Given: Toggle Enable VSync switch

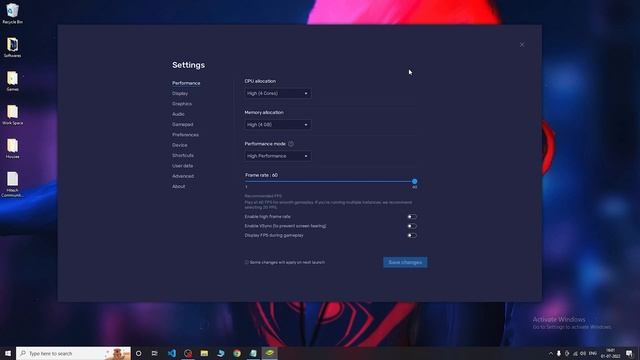Looking at the screenshot, I should (x=412, y=226).
